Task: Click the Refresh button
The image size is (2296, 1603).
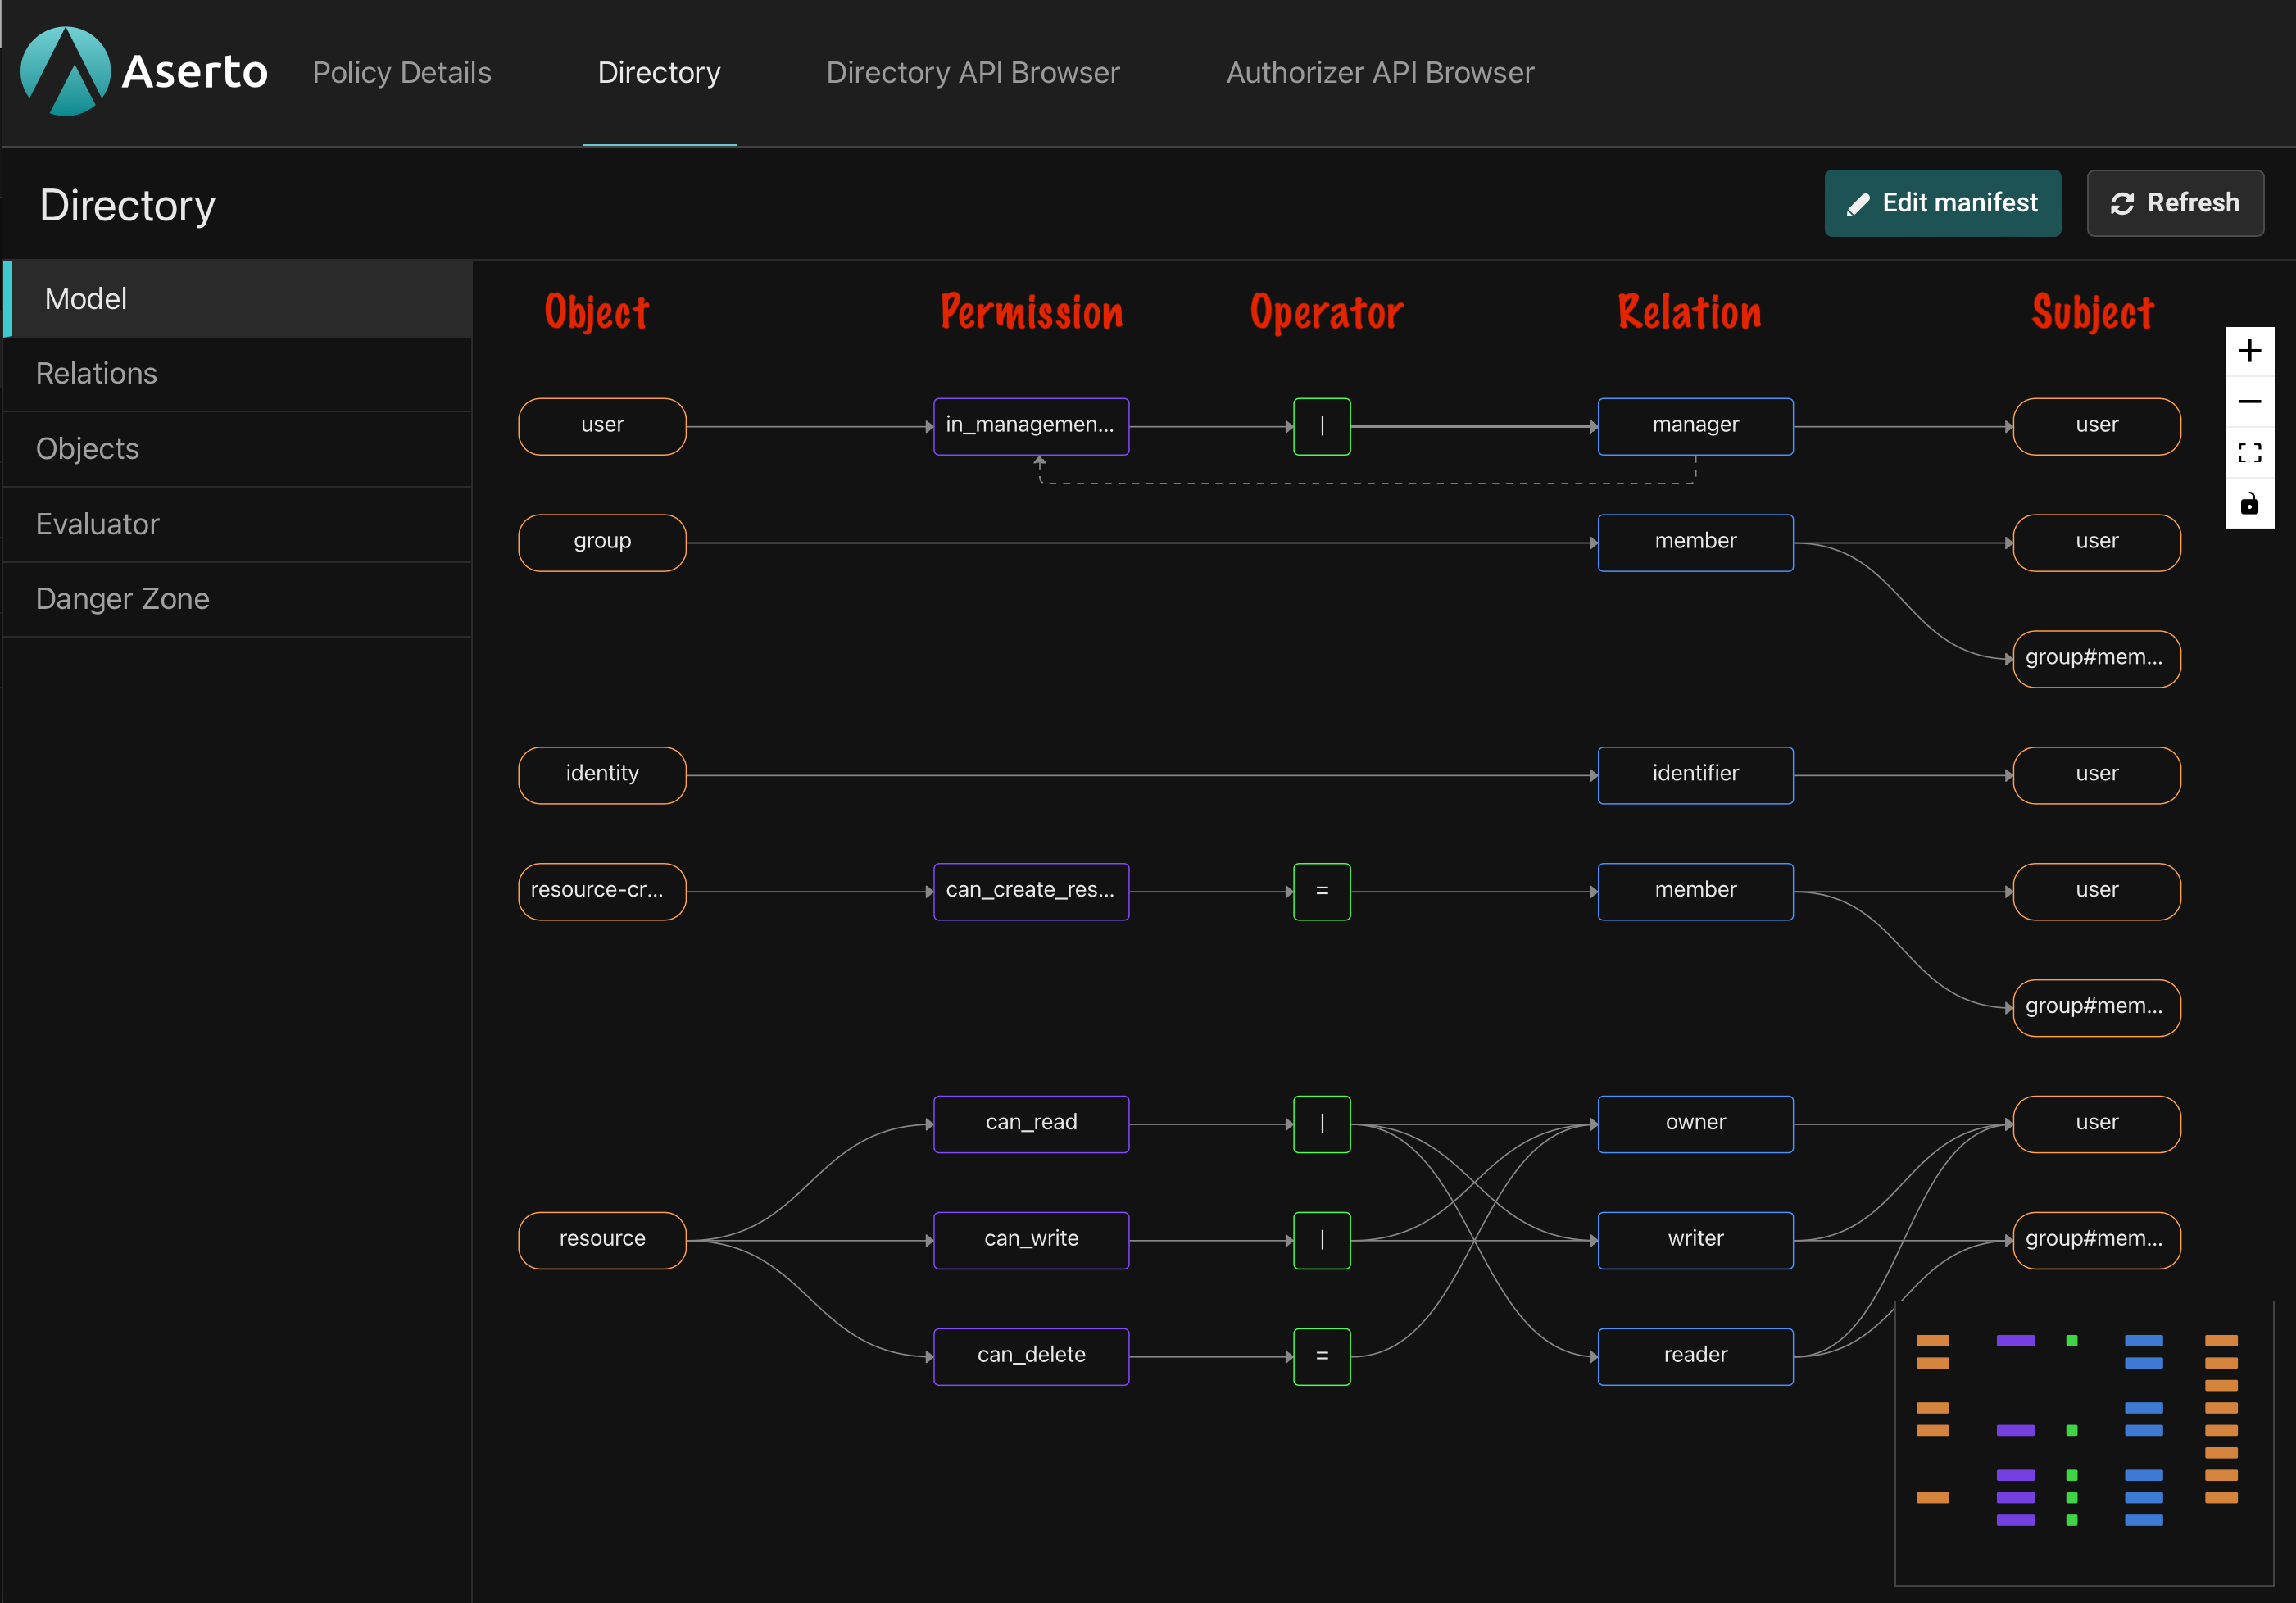Action: (2176, 204)
